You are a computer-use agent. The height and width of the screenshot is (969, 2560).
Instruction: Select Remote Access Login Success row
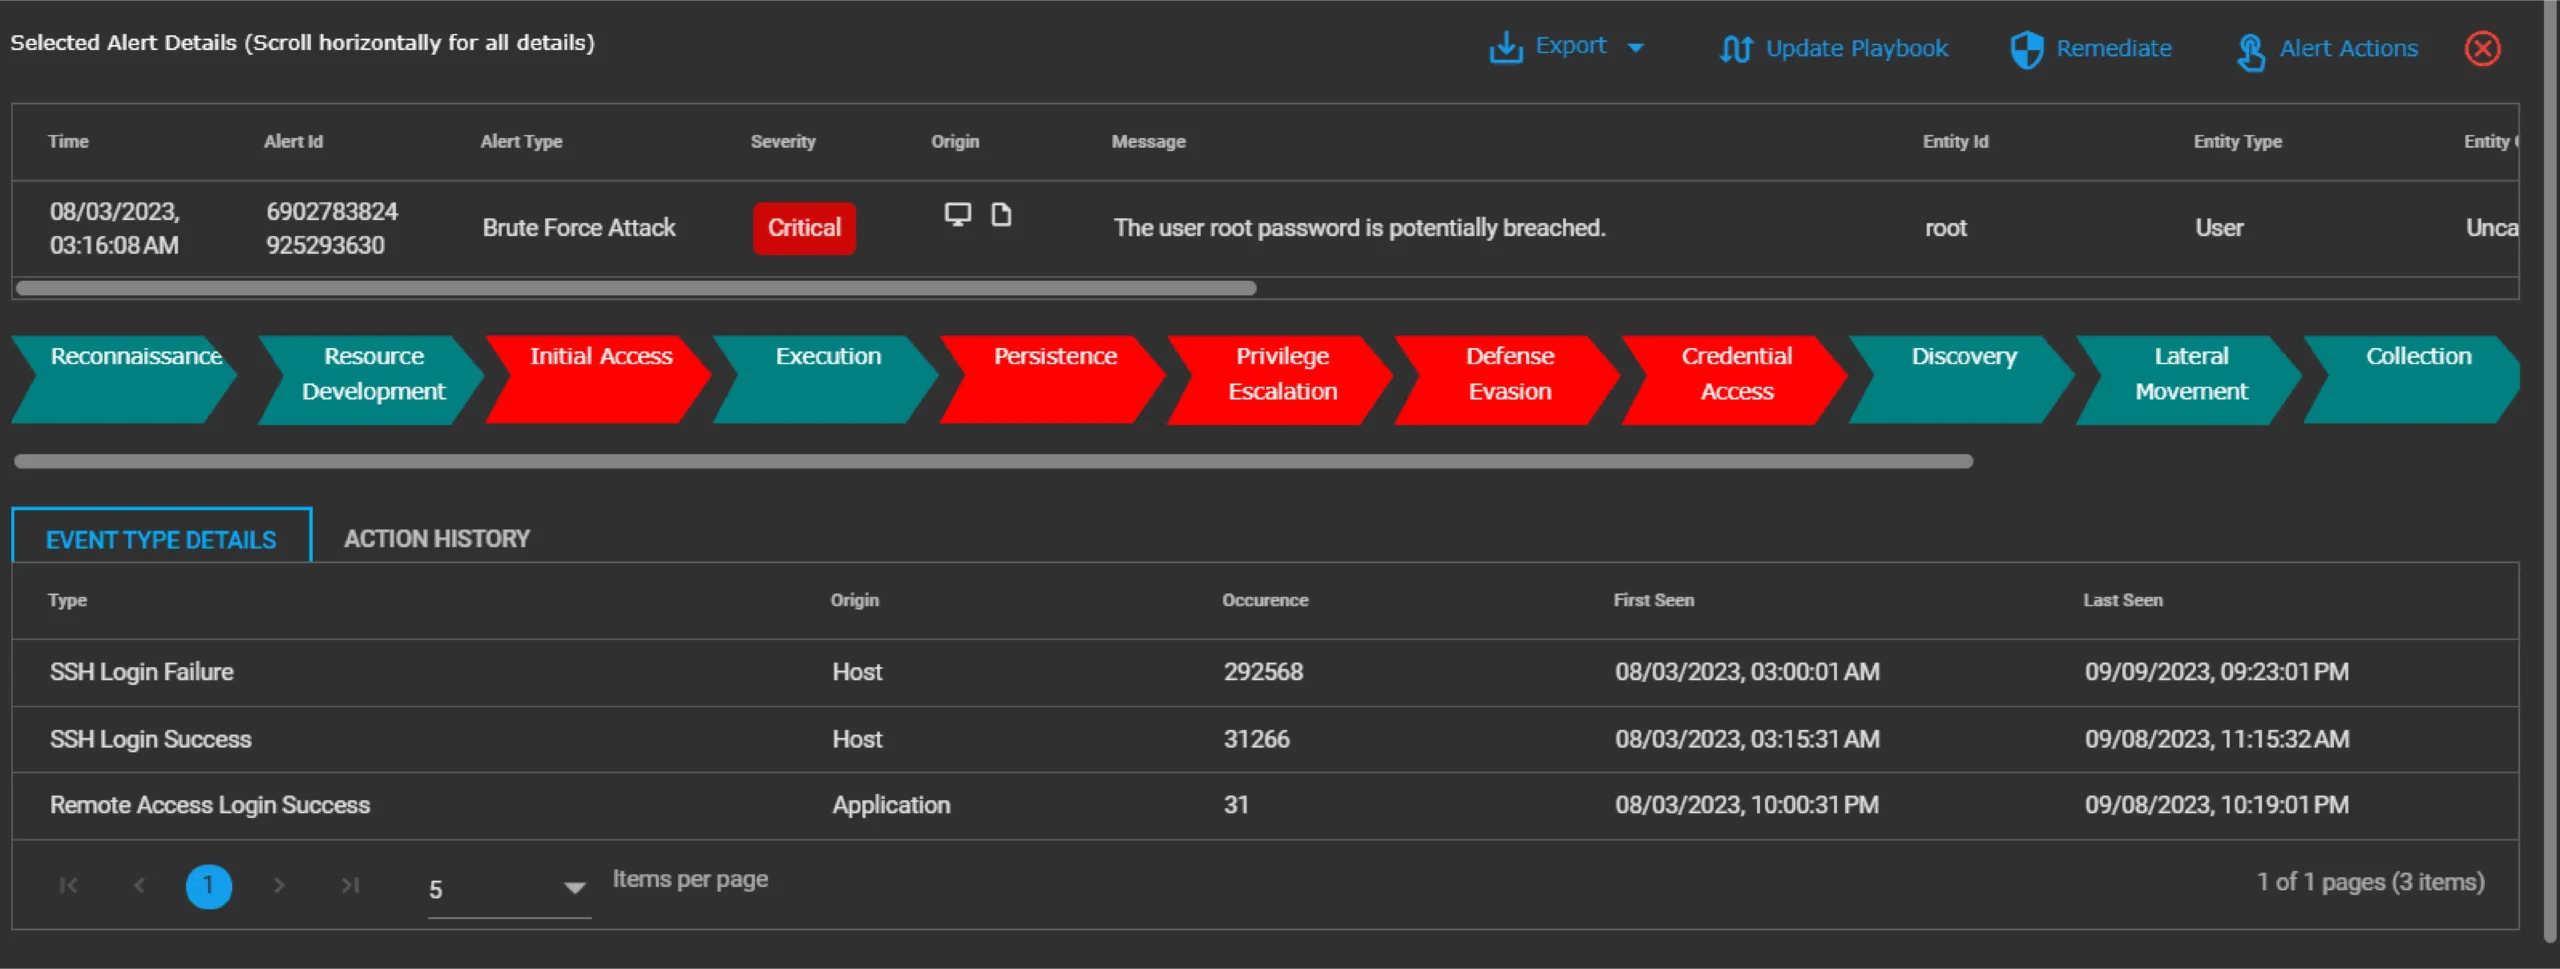pyautogui.click(x=1265, y=805)
